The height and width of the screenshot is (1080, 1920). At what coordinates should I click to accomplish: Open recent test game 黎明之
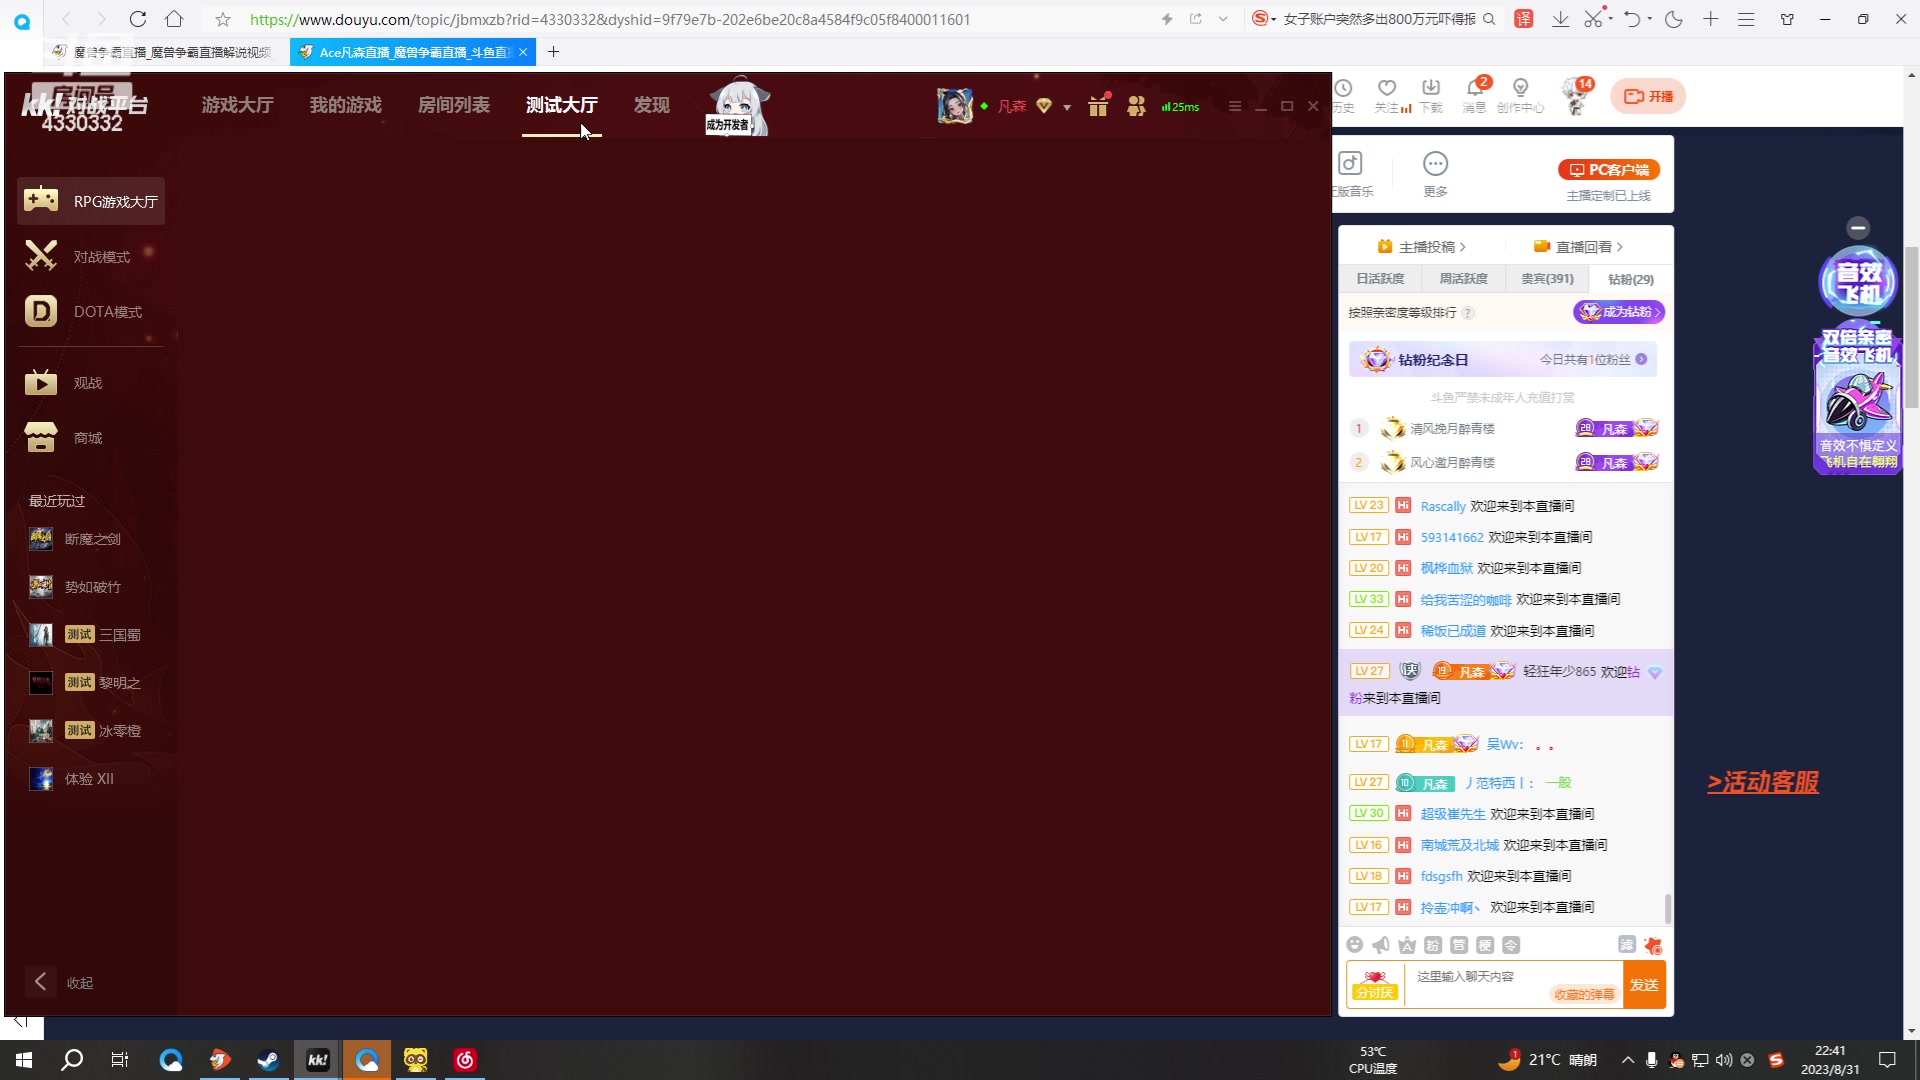click(86, 682)
